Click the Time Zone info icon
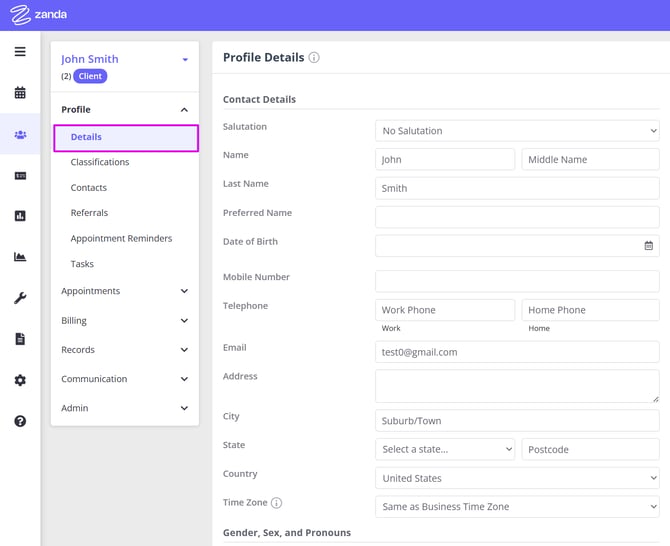The image size is (670, 546). click(277, 503)
